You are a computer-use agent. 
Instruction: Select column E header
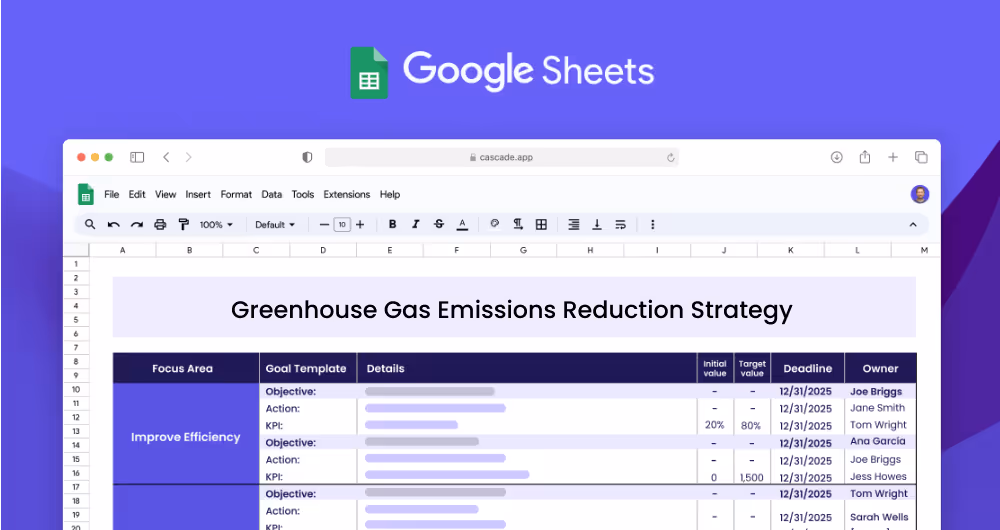tap(390, 251)
